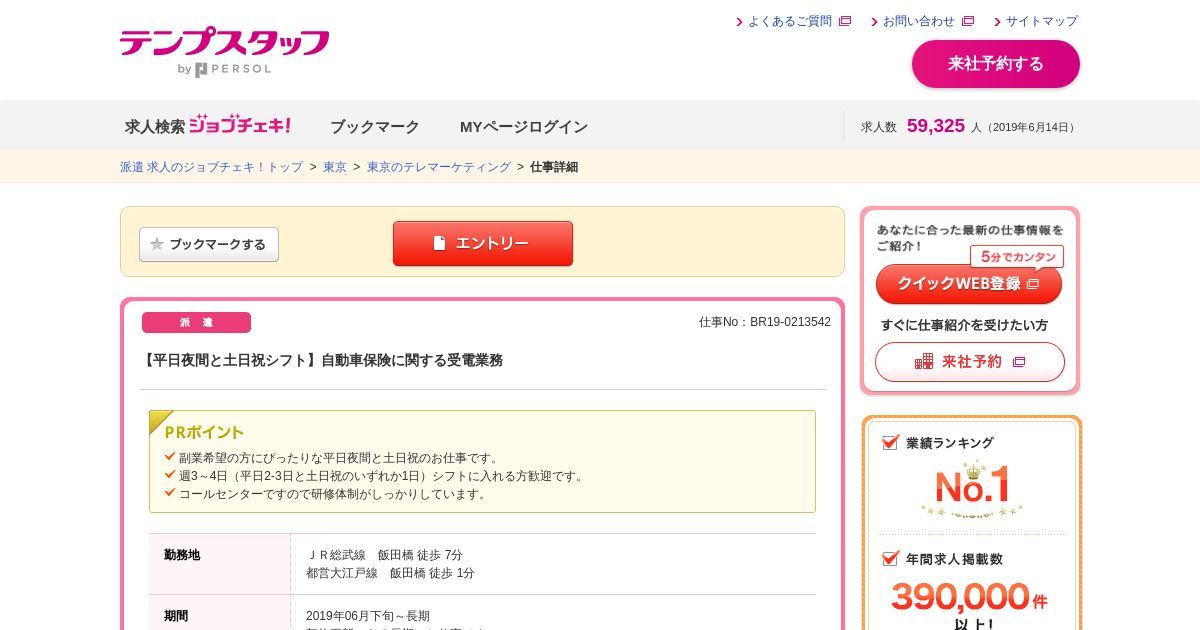The image size is (1200, 630).
Task: Open the よくあるご質問 link
Action: 789,21
